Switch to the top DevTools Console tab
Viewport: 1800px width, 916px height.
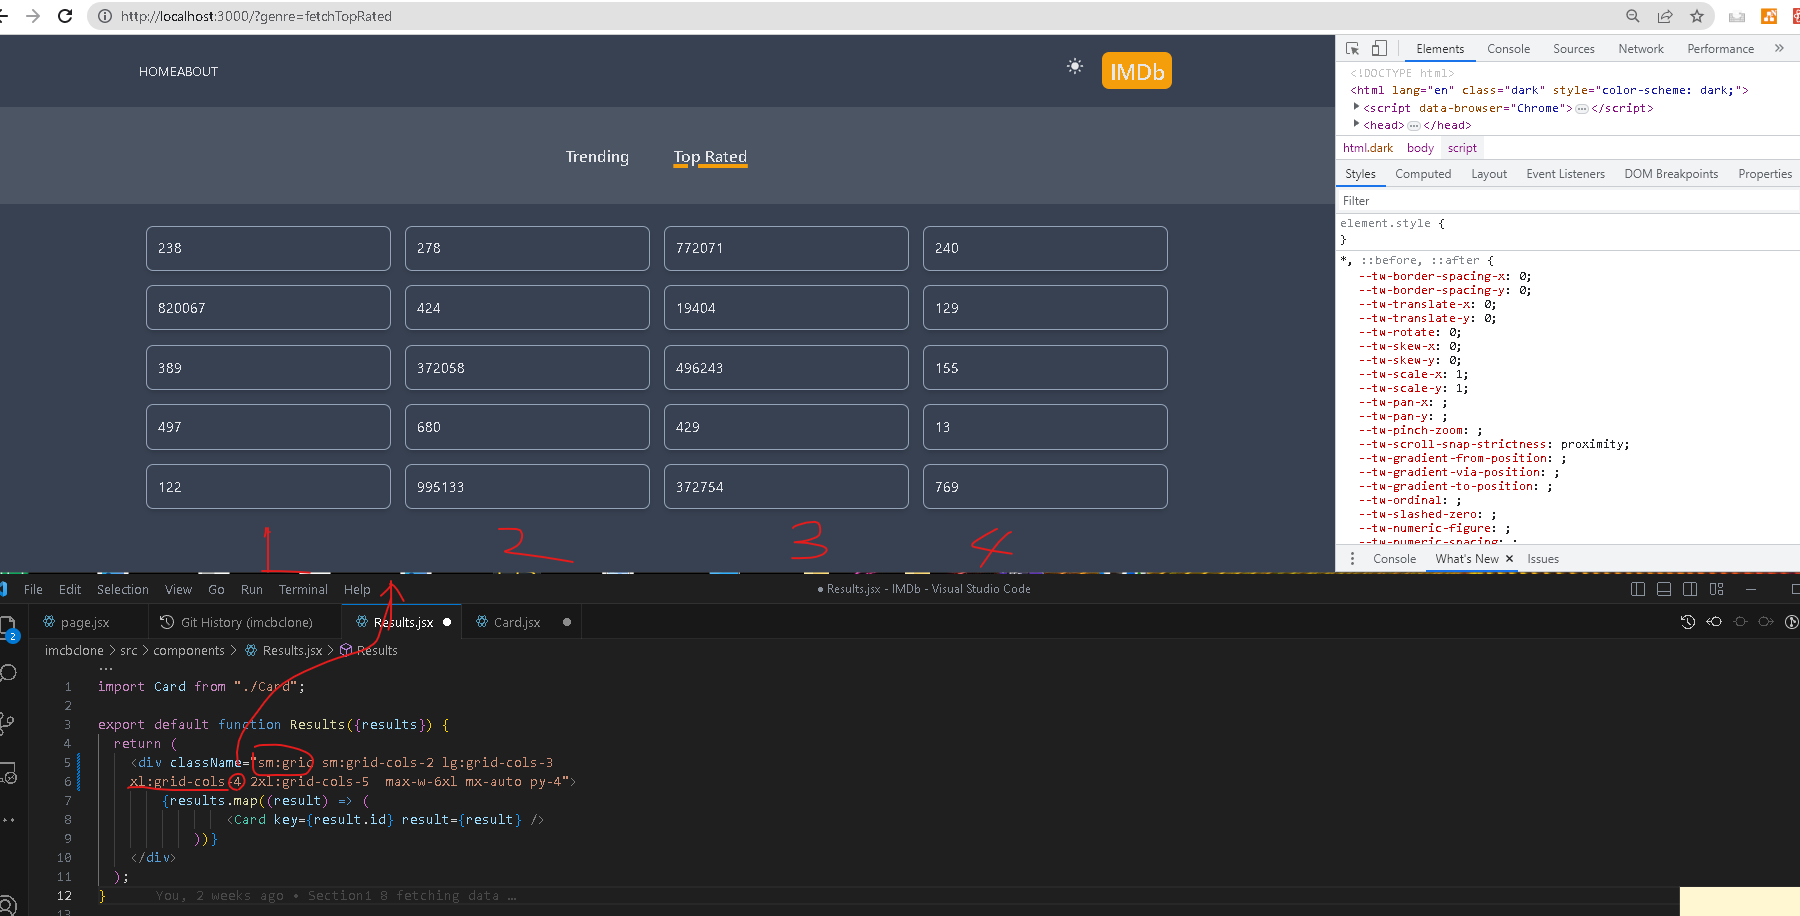(1508, 49)
